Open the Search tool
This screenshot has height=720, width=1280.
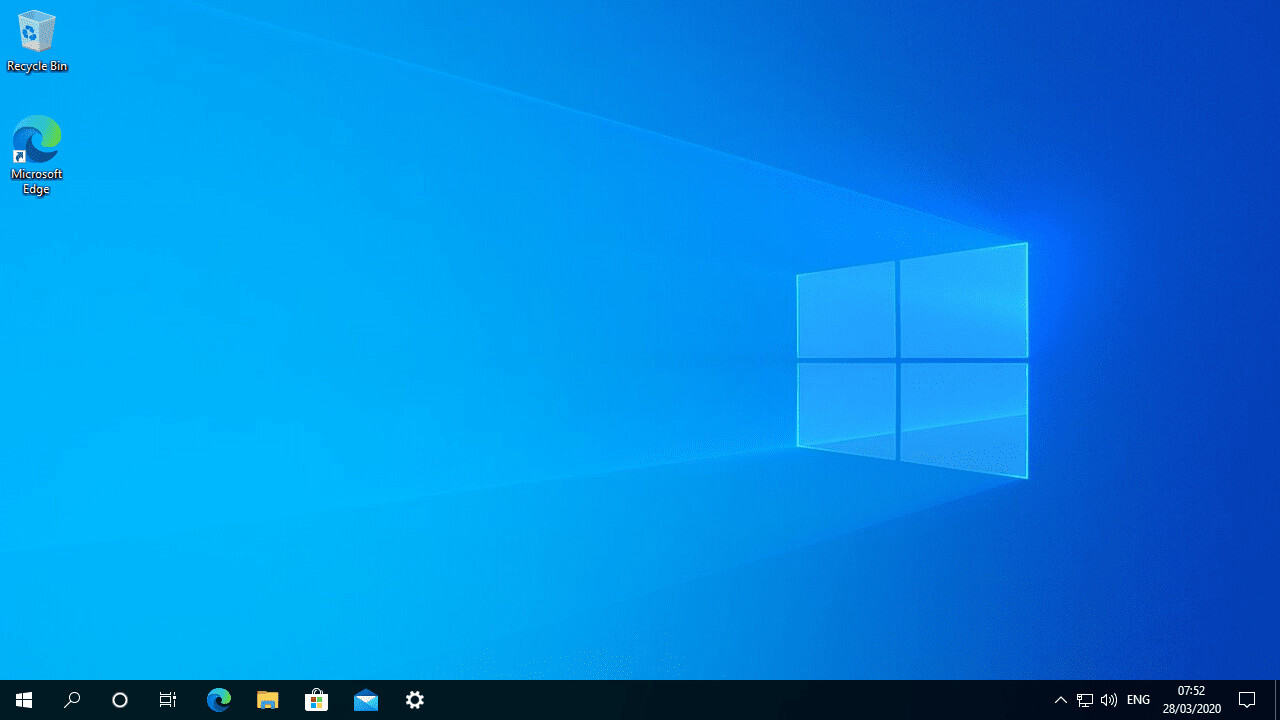point(71,699)
